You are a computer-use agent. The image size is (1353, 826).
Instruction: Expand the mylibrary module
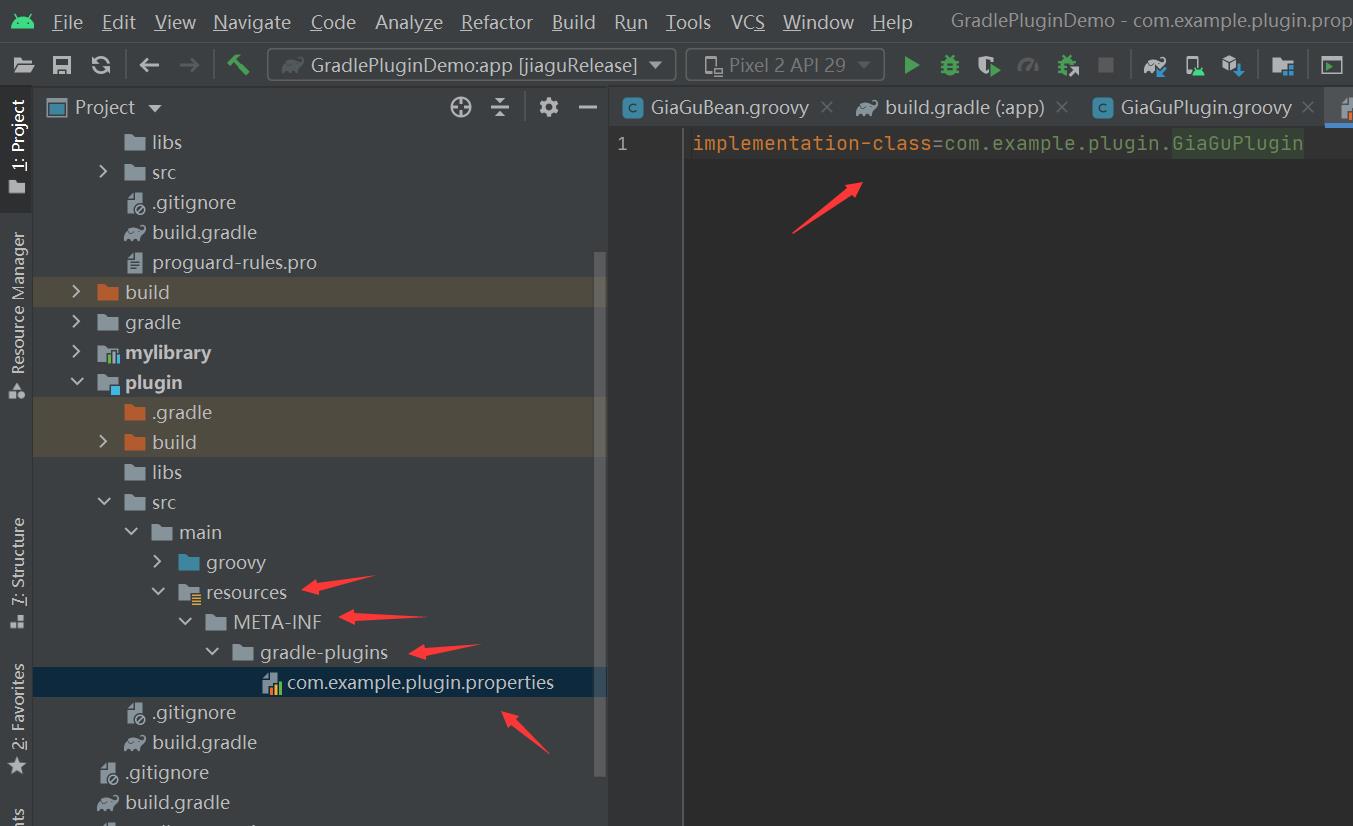76,352
